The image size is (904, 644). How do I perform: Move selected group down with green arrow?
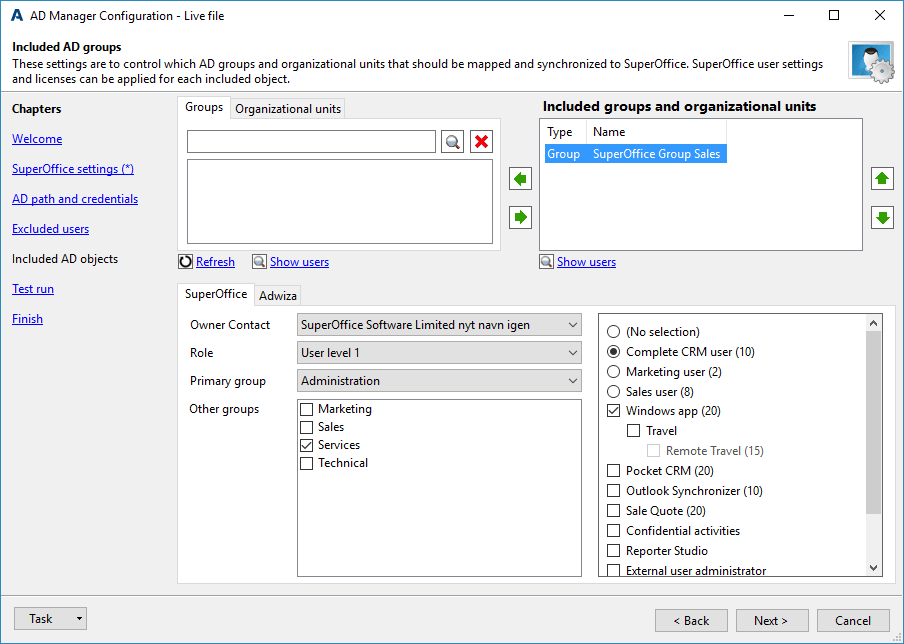pyautogui.click(x=882, y=217)
